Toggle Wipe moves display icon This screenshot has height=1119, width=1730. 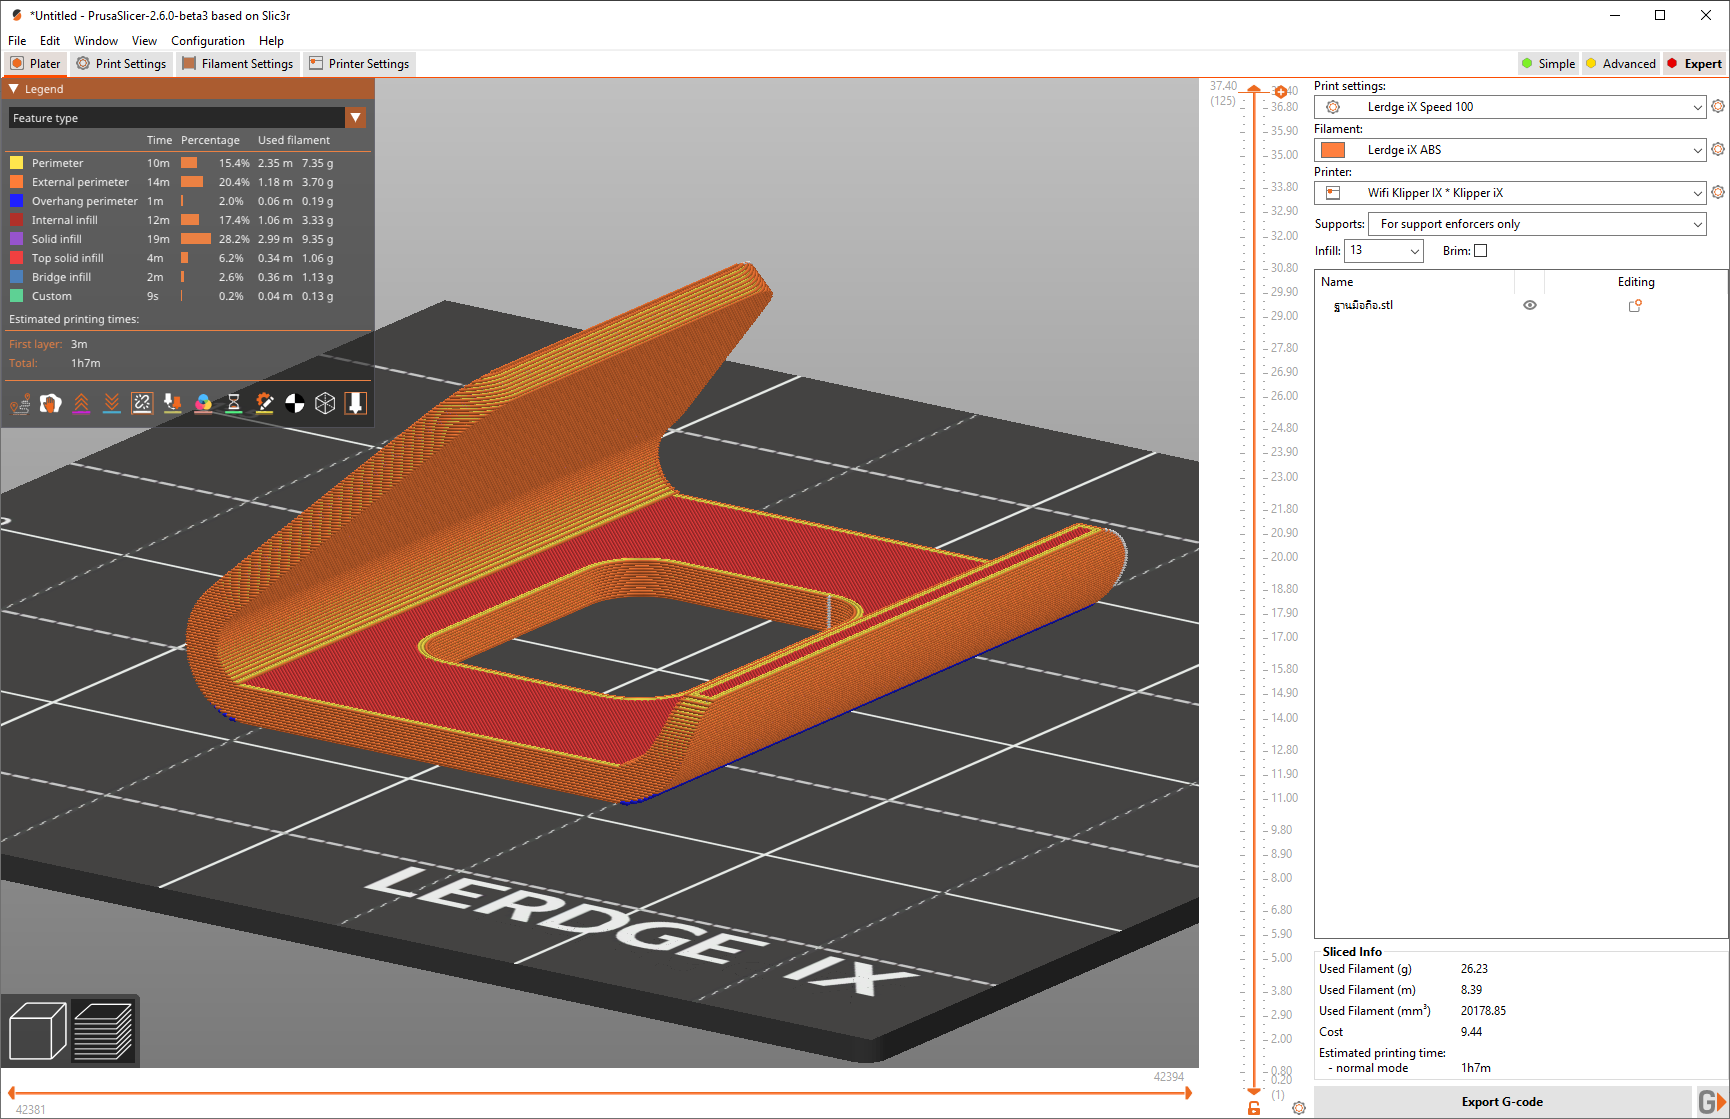[x=51, y=403]
